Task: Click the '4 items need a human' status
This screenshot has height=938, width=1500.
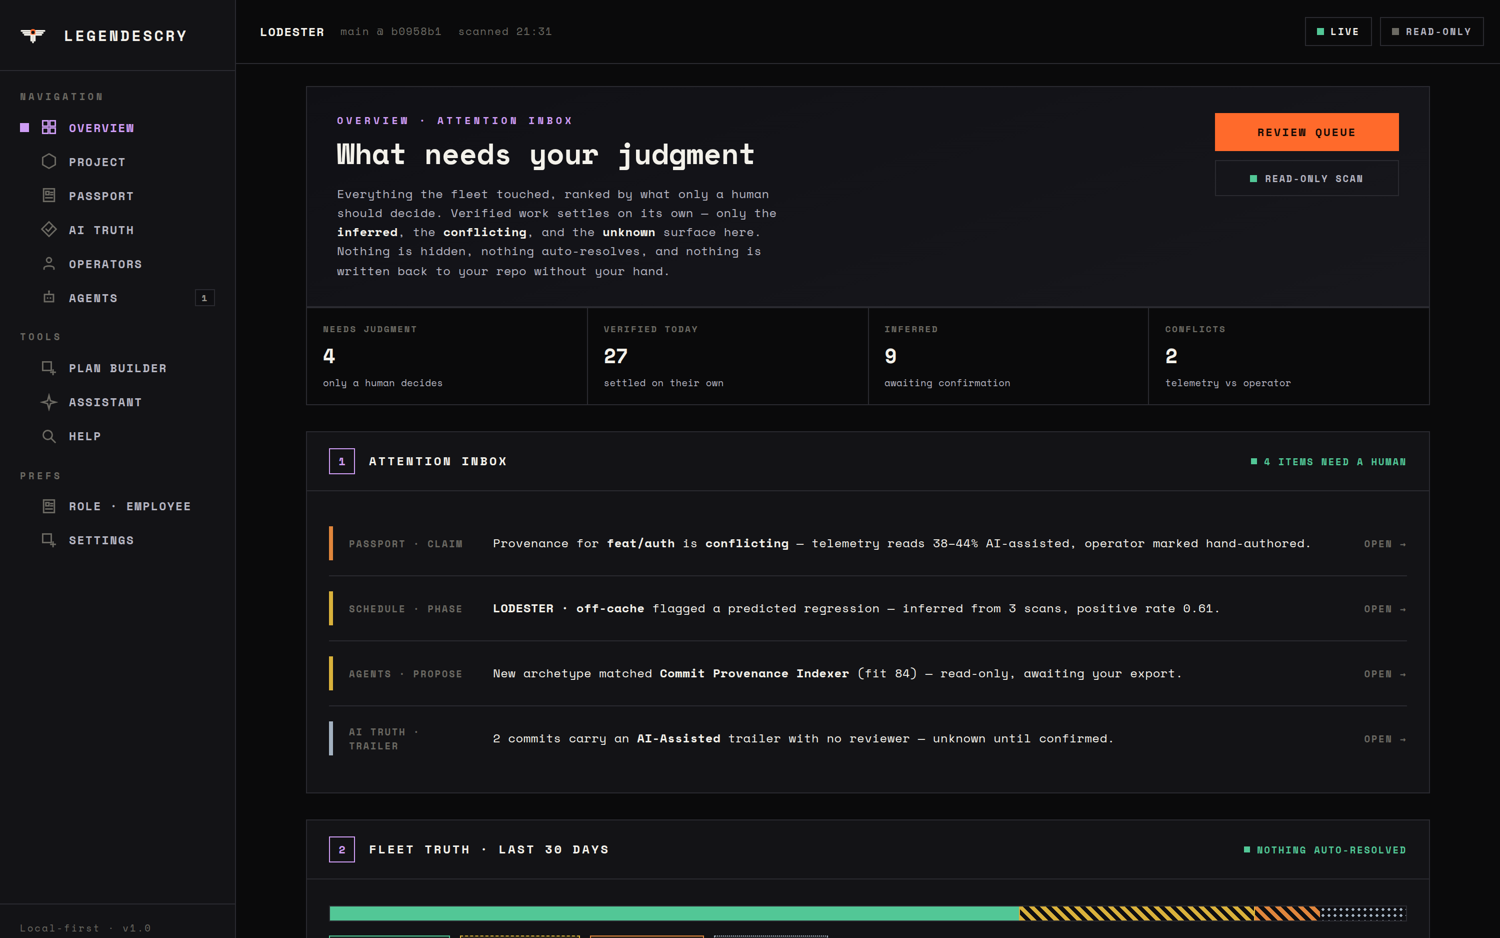Action: pos(1328,462)
